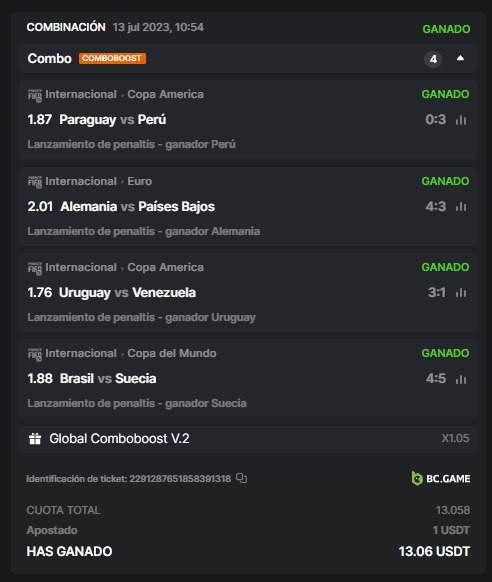492x582 pixels.
Task: Open the Brasil vs Suecia match
Action: [108, 379]
